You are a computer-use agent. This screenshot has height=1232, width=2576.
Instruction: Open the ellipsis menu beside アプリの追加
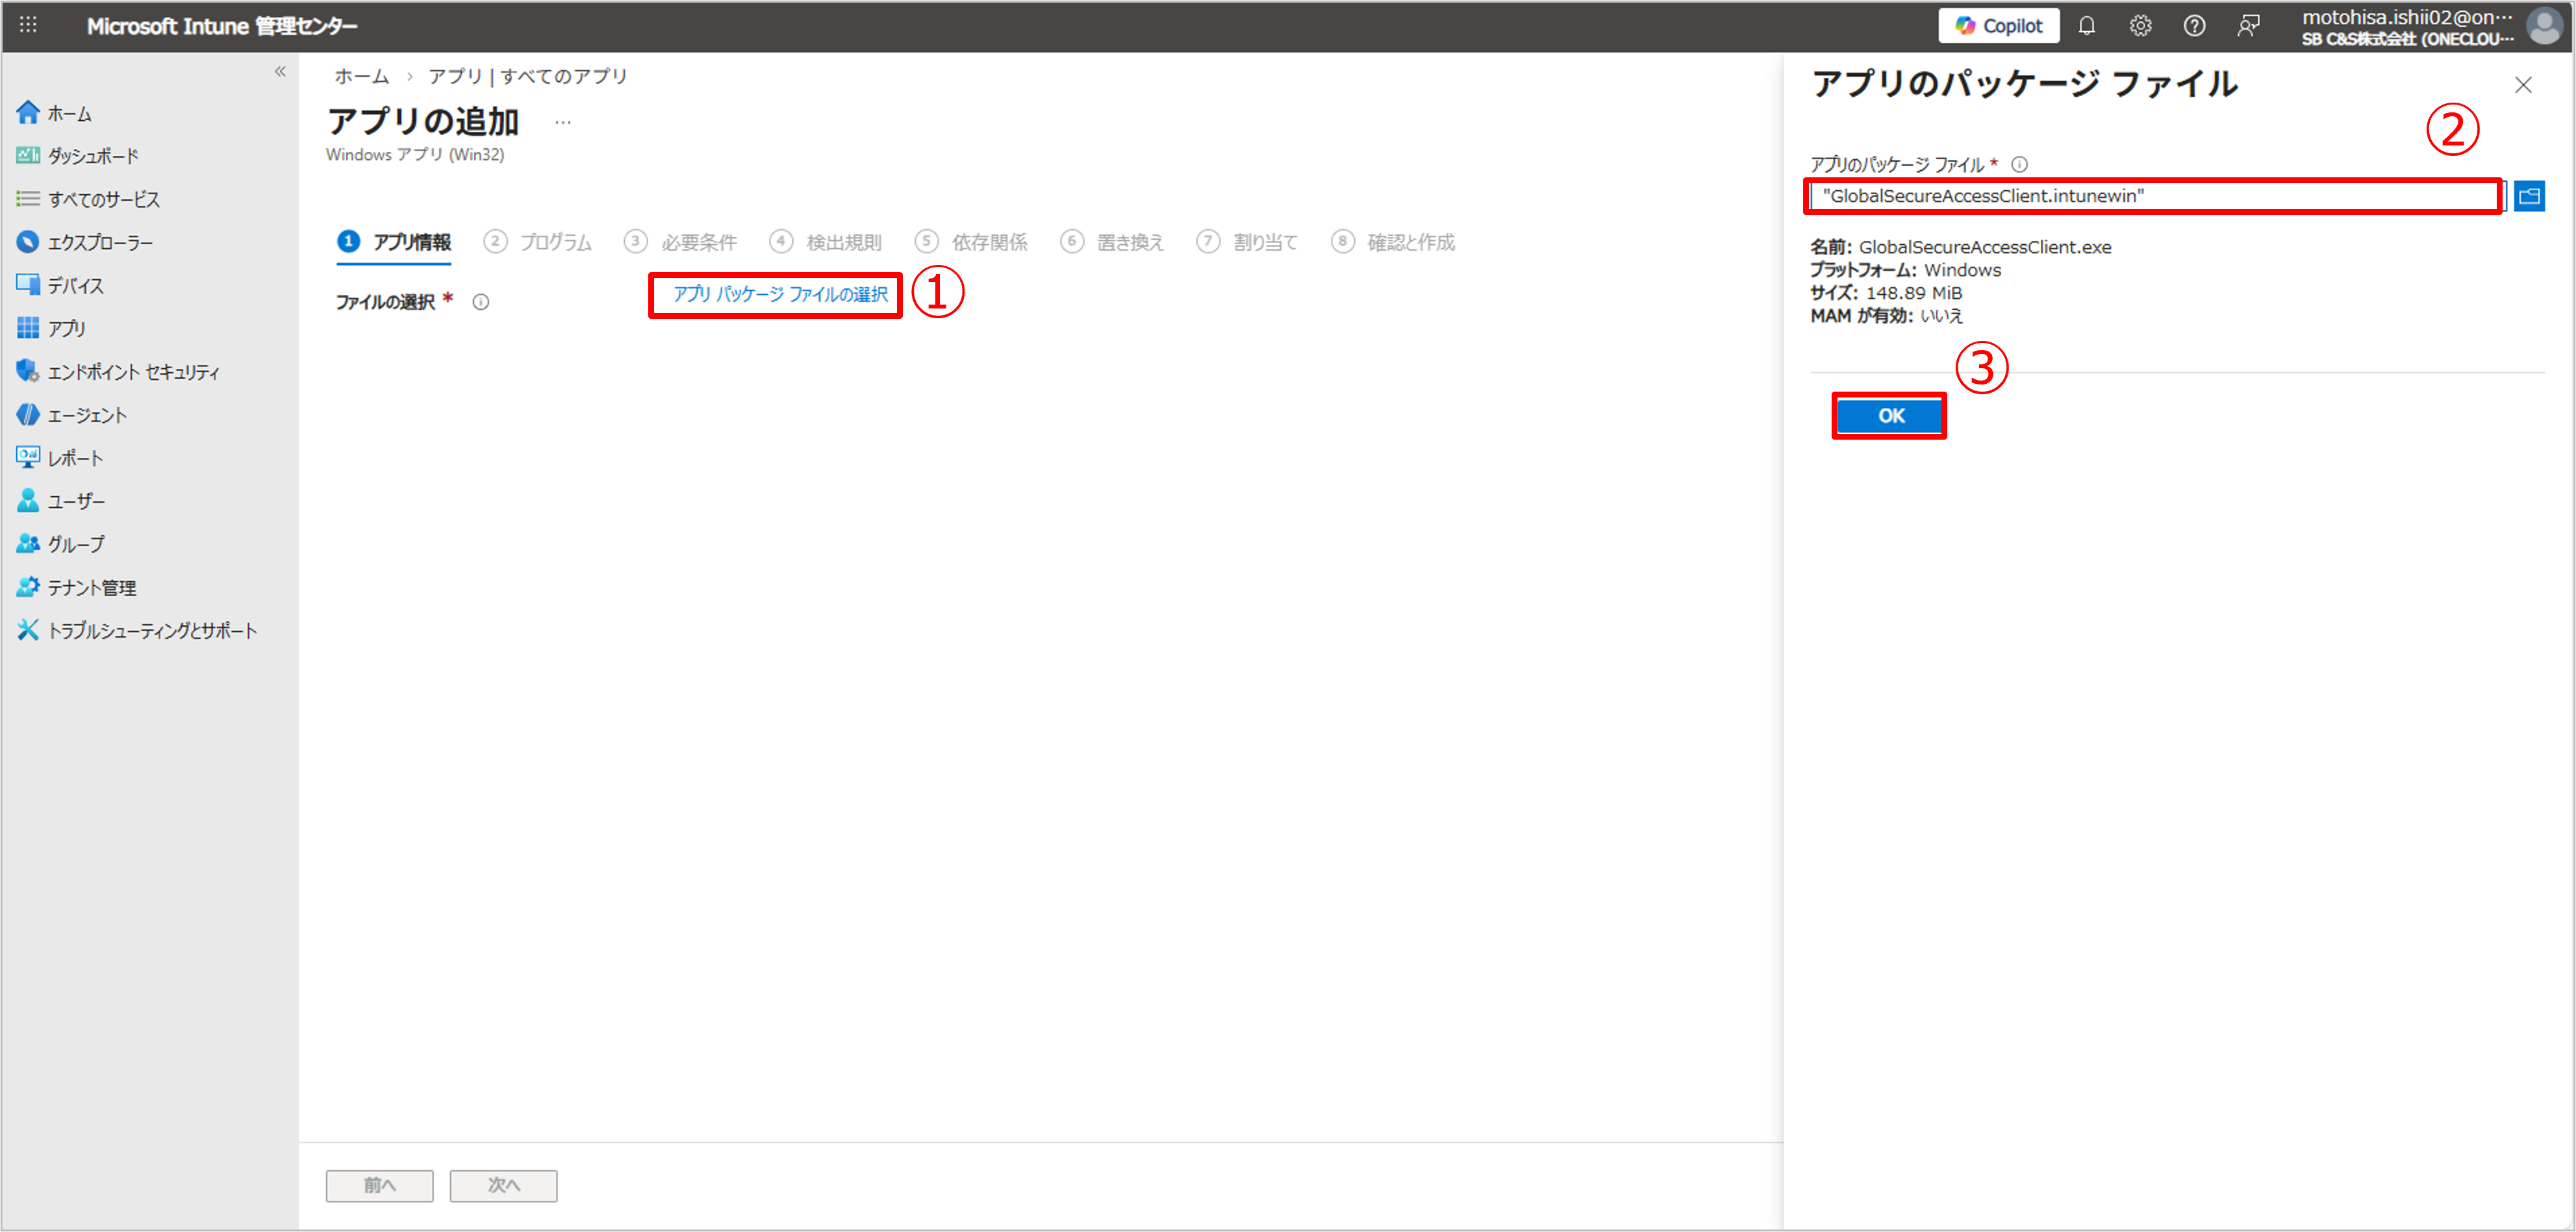[x=563, y=123]
